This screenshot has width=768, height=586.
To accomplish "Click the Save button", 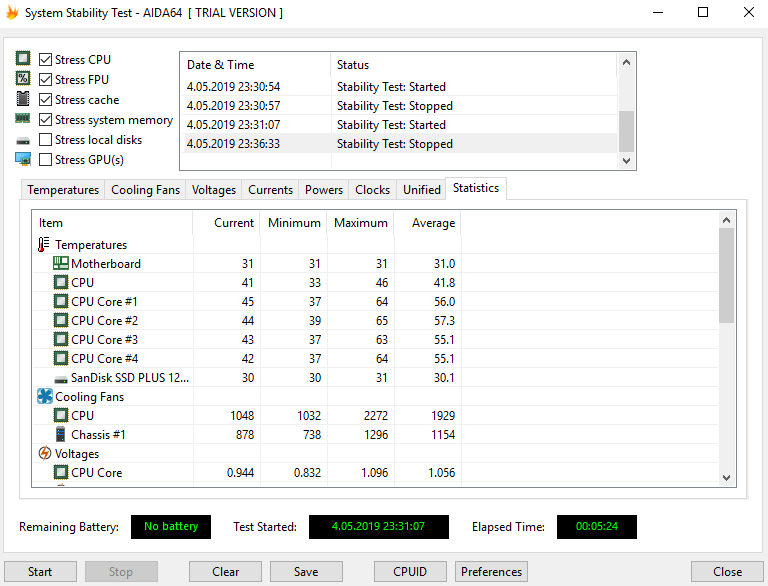I will tap(306, 572).
